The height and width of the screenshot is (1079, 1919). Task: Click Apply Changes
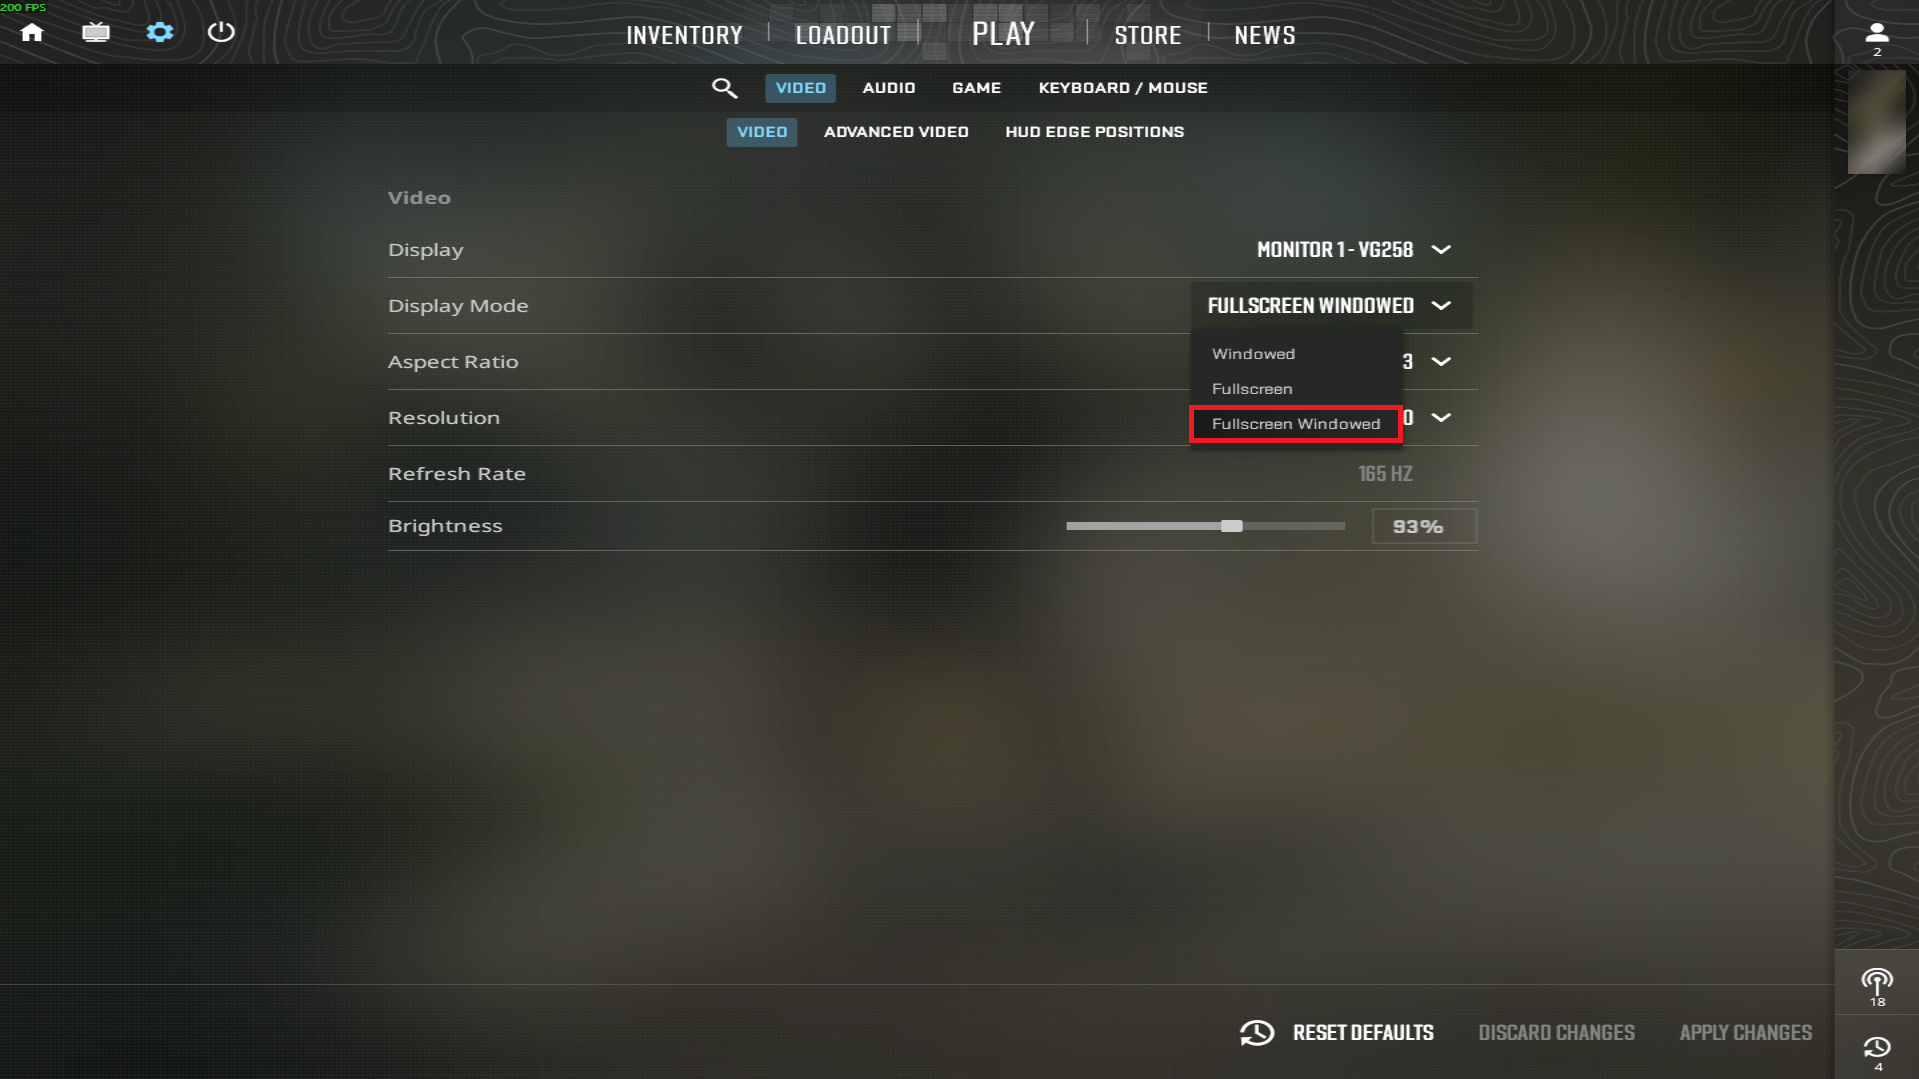[x=1745, y=1033]
